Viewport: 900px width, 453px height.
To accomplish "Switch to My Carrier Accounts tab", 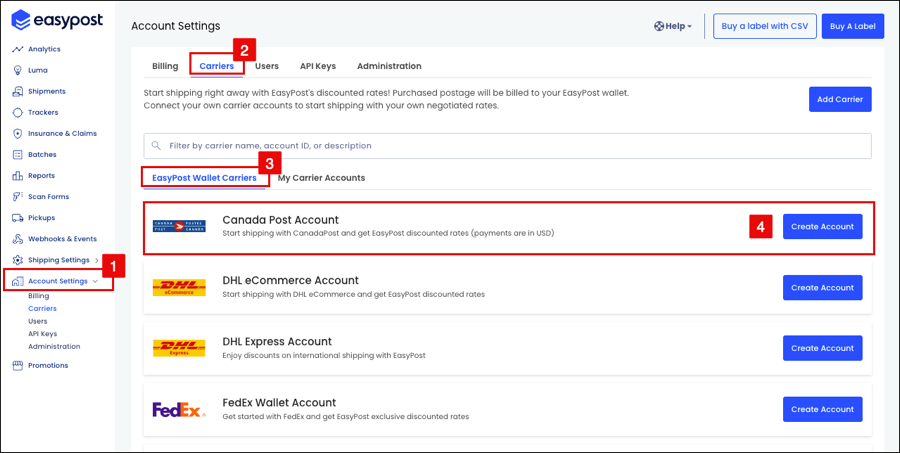I will pos(321,178).
